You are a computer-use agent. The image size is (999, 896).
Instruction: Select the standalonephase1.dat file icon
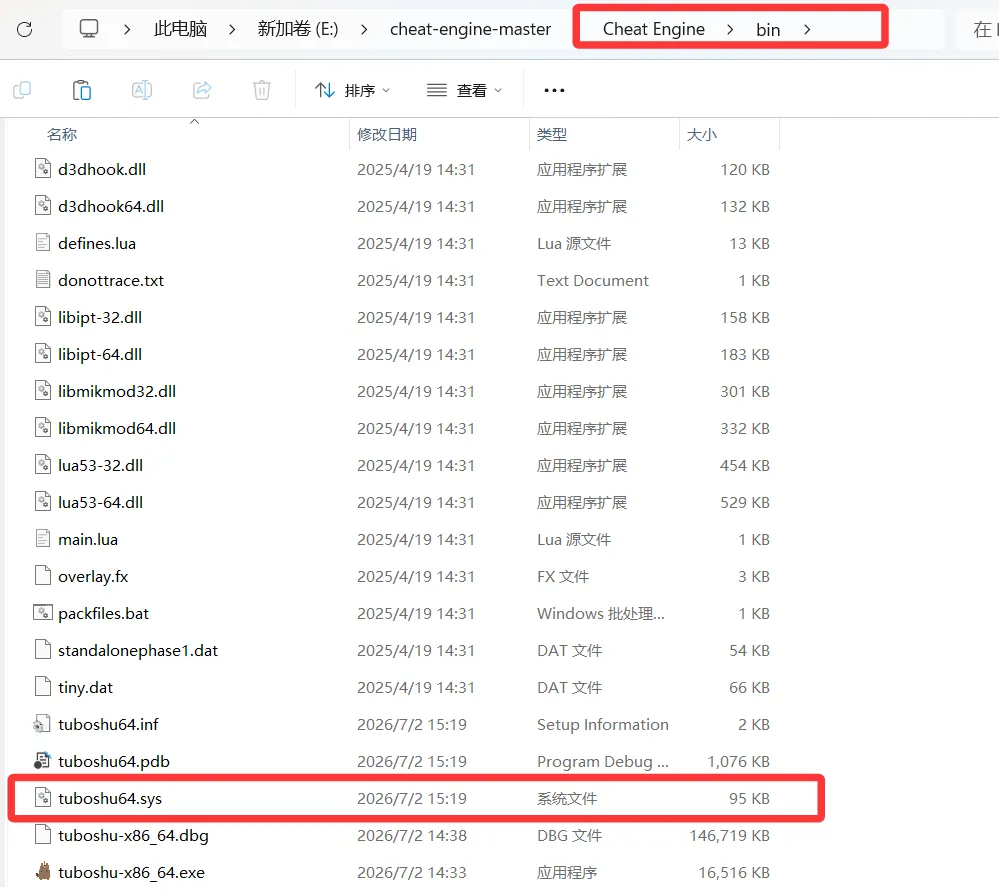click(x=43, y=650)
